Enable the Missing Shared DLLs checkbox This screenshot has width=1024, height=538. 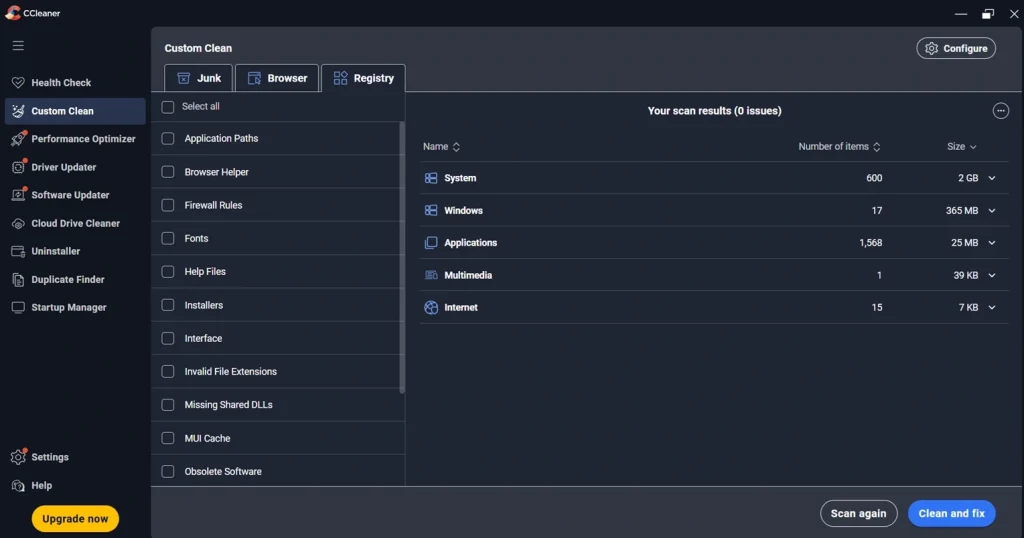click(x=168, y=405)
